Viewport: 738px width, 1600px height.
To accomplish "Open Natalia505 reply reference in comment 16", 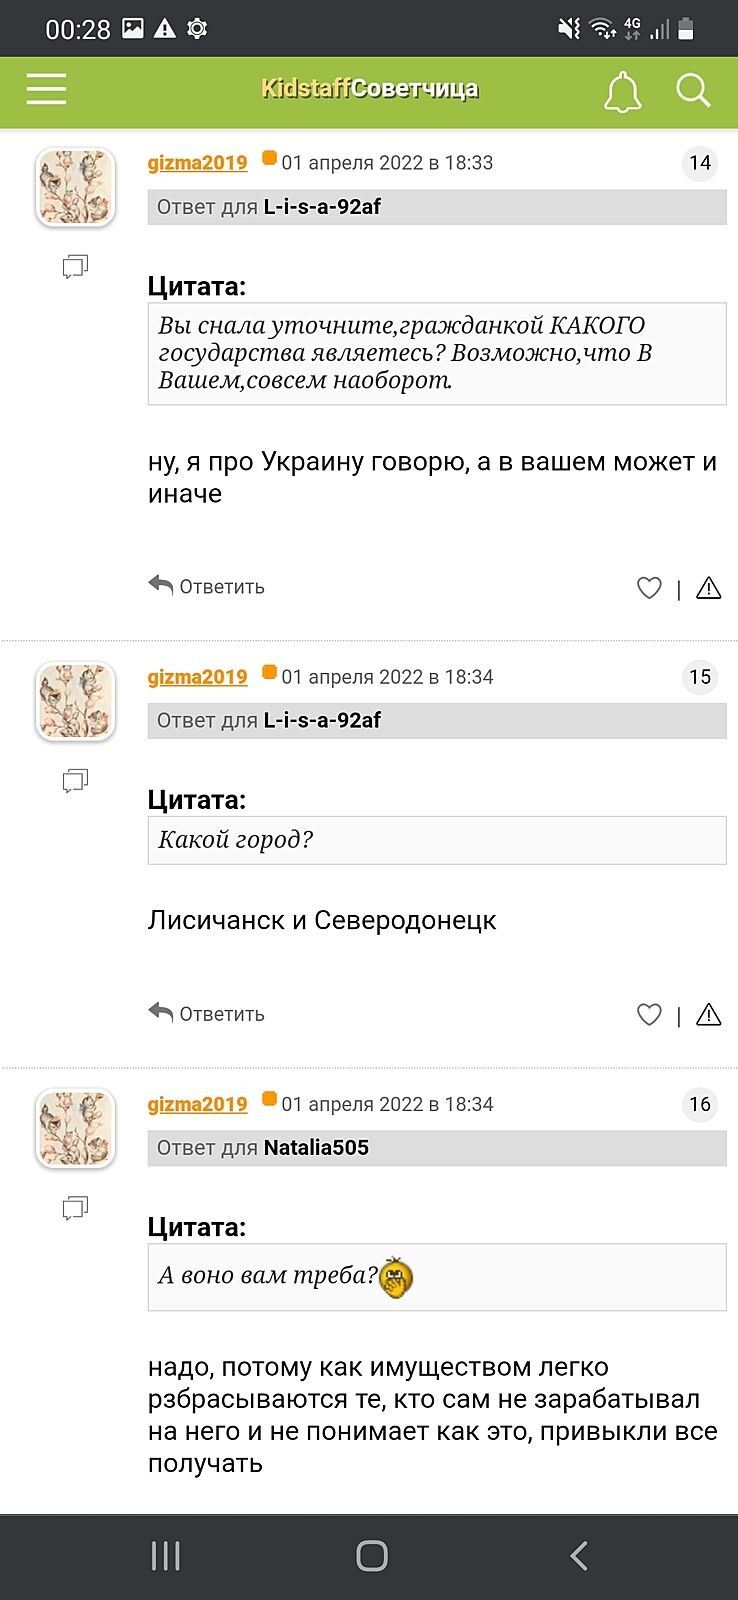I will click(316, 1148).
